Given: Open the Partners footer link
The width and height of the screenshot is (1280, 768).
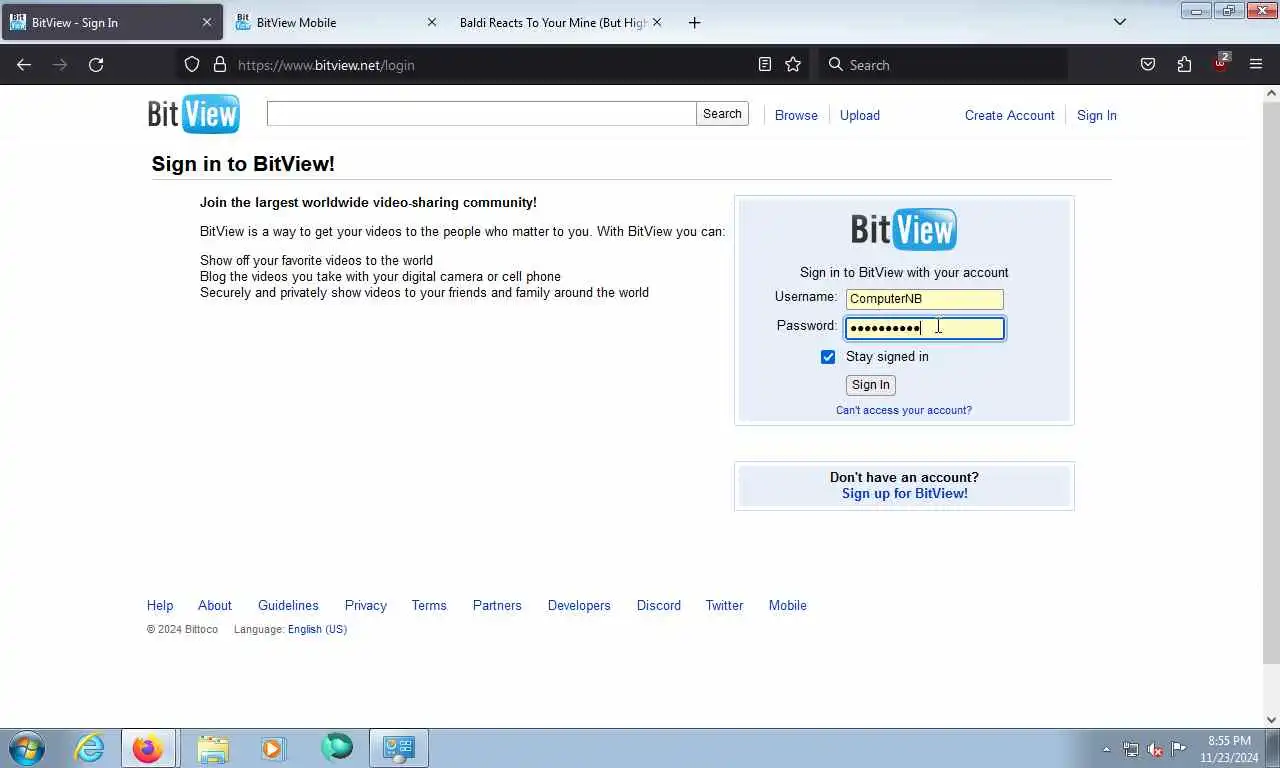Looking at the screenshot, I should pos(497,605).
